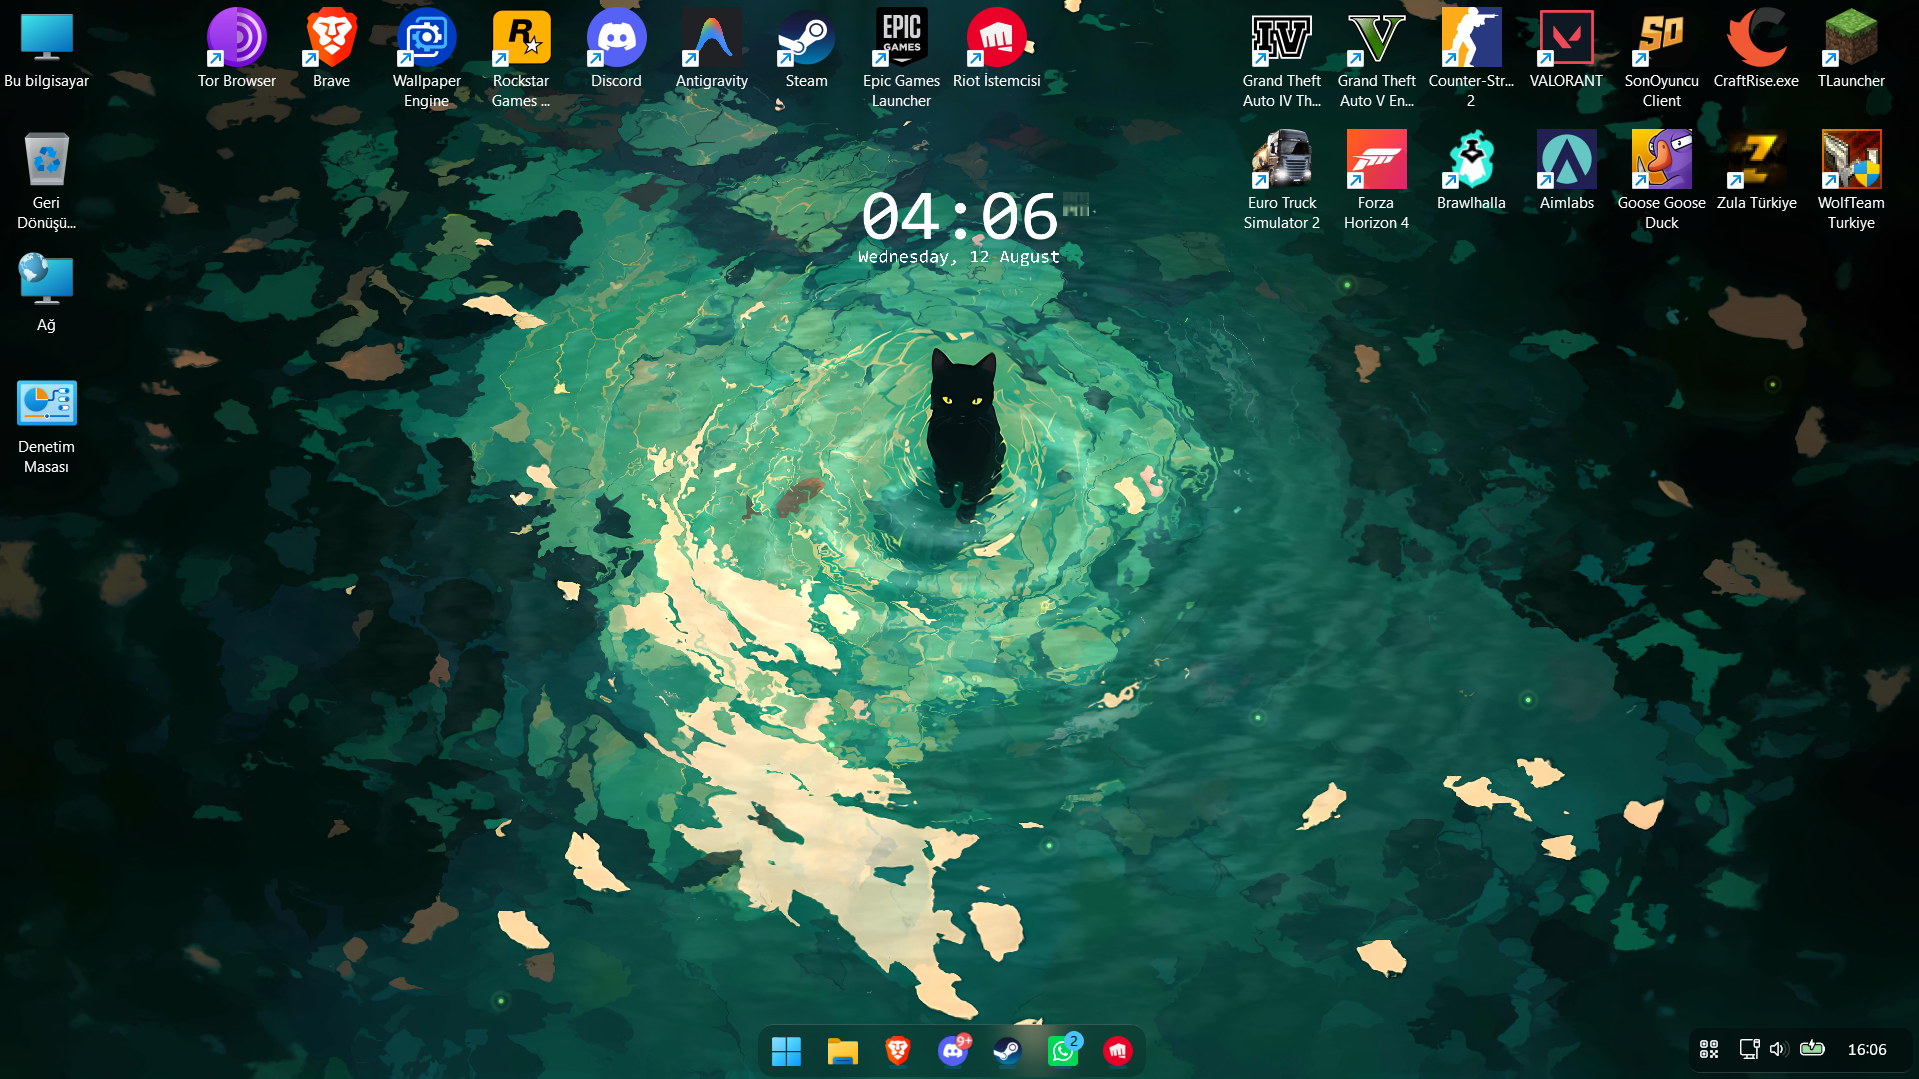The height and width of the screenshot is (1079, 1919).
Task: Open Riot Client from the taskbar
Action: [1117, 1051]
